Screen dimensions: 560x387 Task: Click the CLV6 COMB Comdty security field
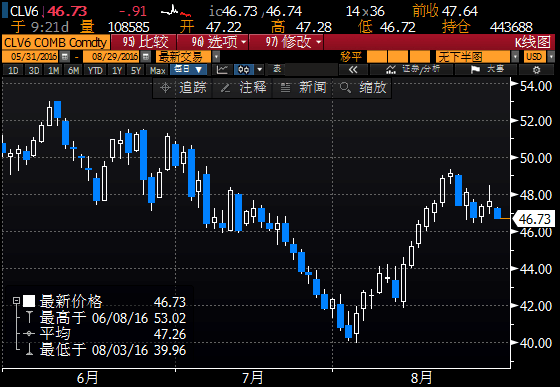tap(56, 42)
